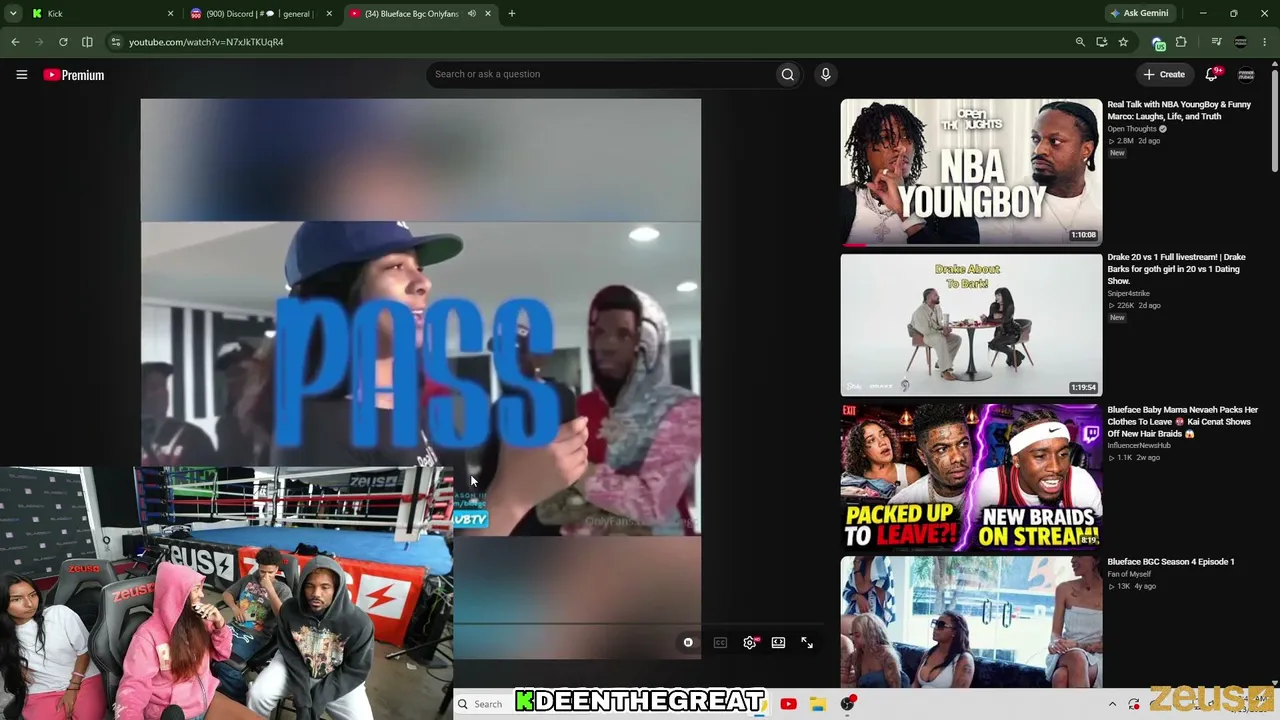
Task: Visit the InfluencerNewsHub channel
Action: 1139,446
